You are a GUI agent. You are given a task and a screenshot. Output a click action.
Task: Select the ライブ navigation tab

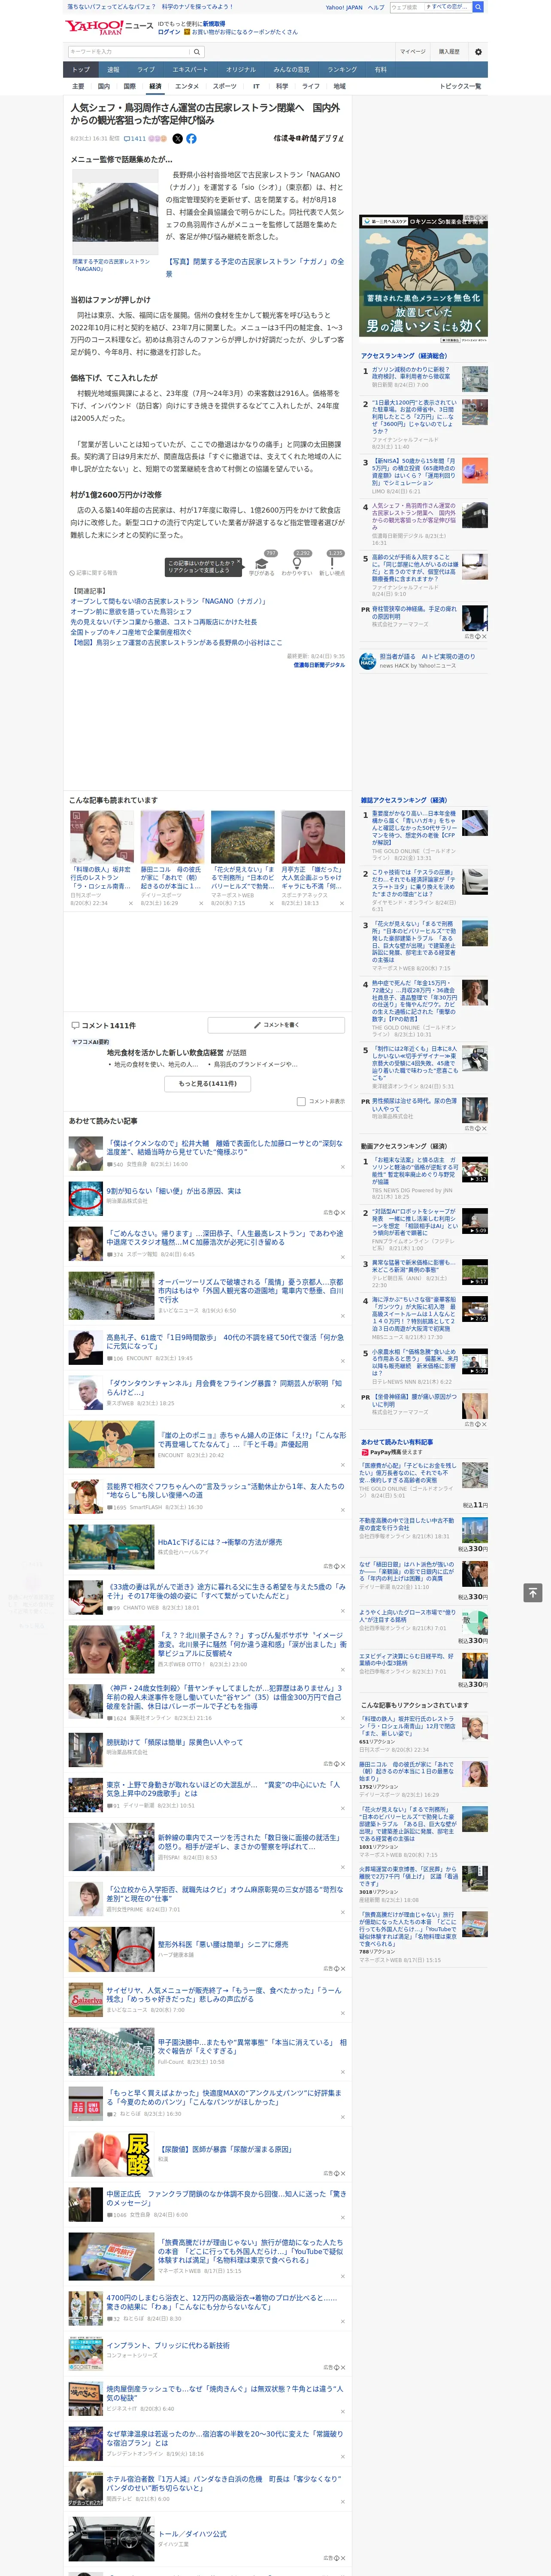point(146,70)
